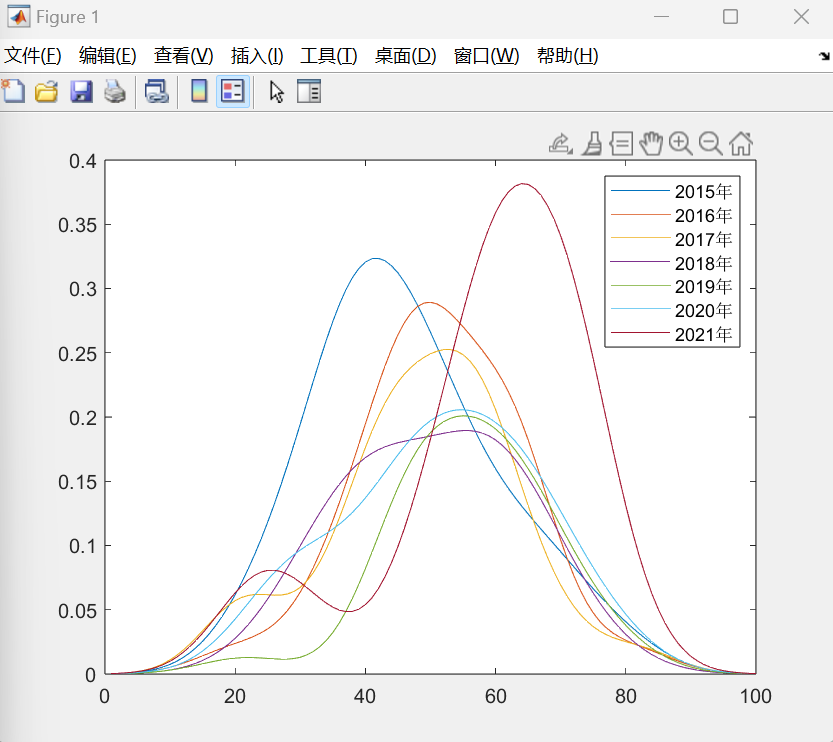The image size is (833, 742).
Task: Open the Property Inspector panel icon
Action: click(309, 92)
